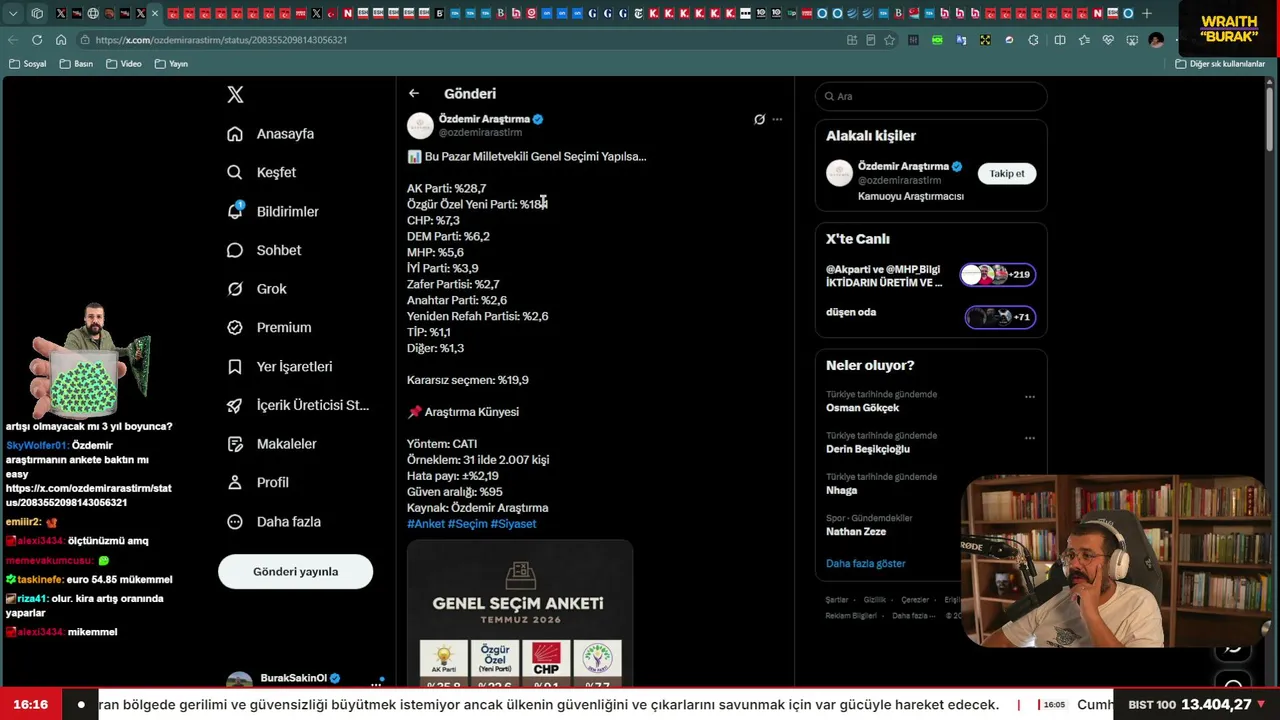Open more options for Derin Beşikçioğlu trend
This screenshot has width=1280, height=720.
pos(1030,438)
